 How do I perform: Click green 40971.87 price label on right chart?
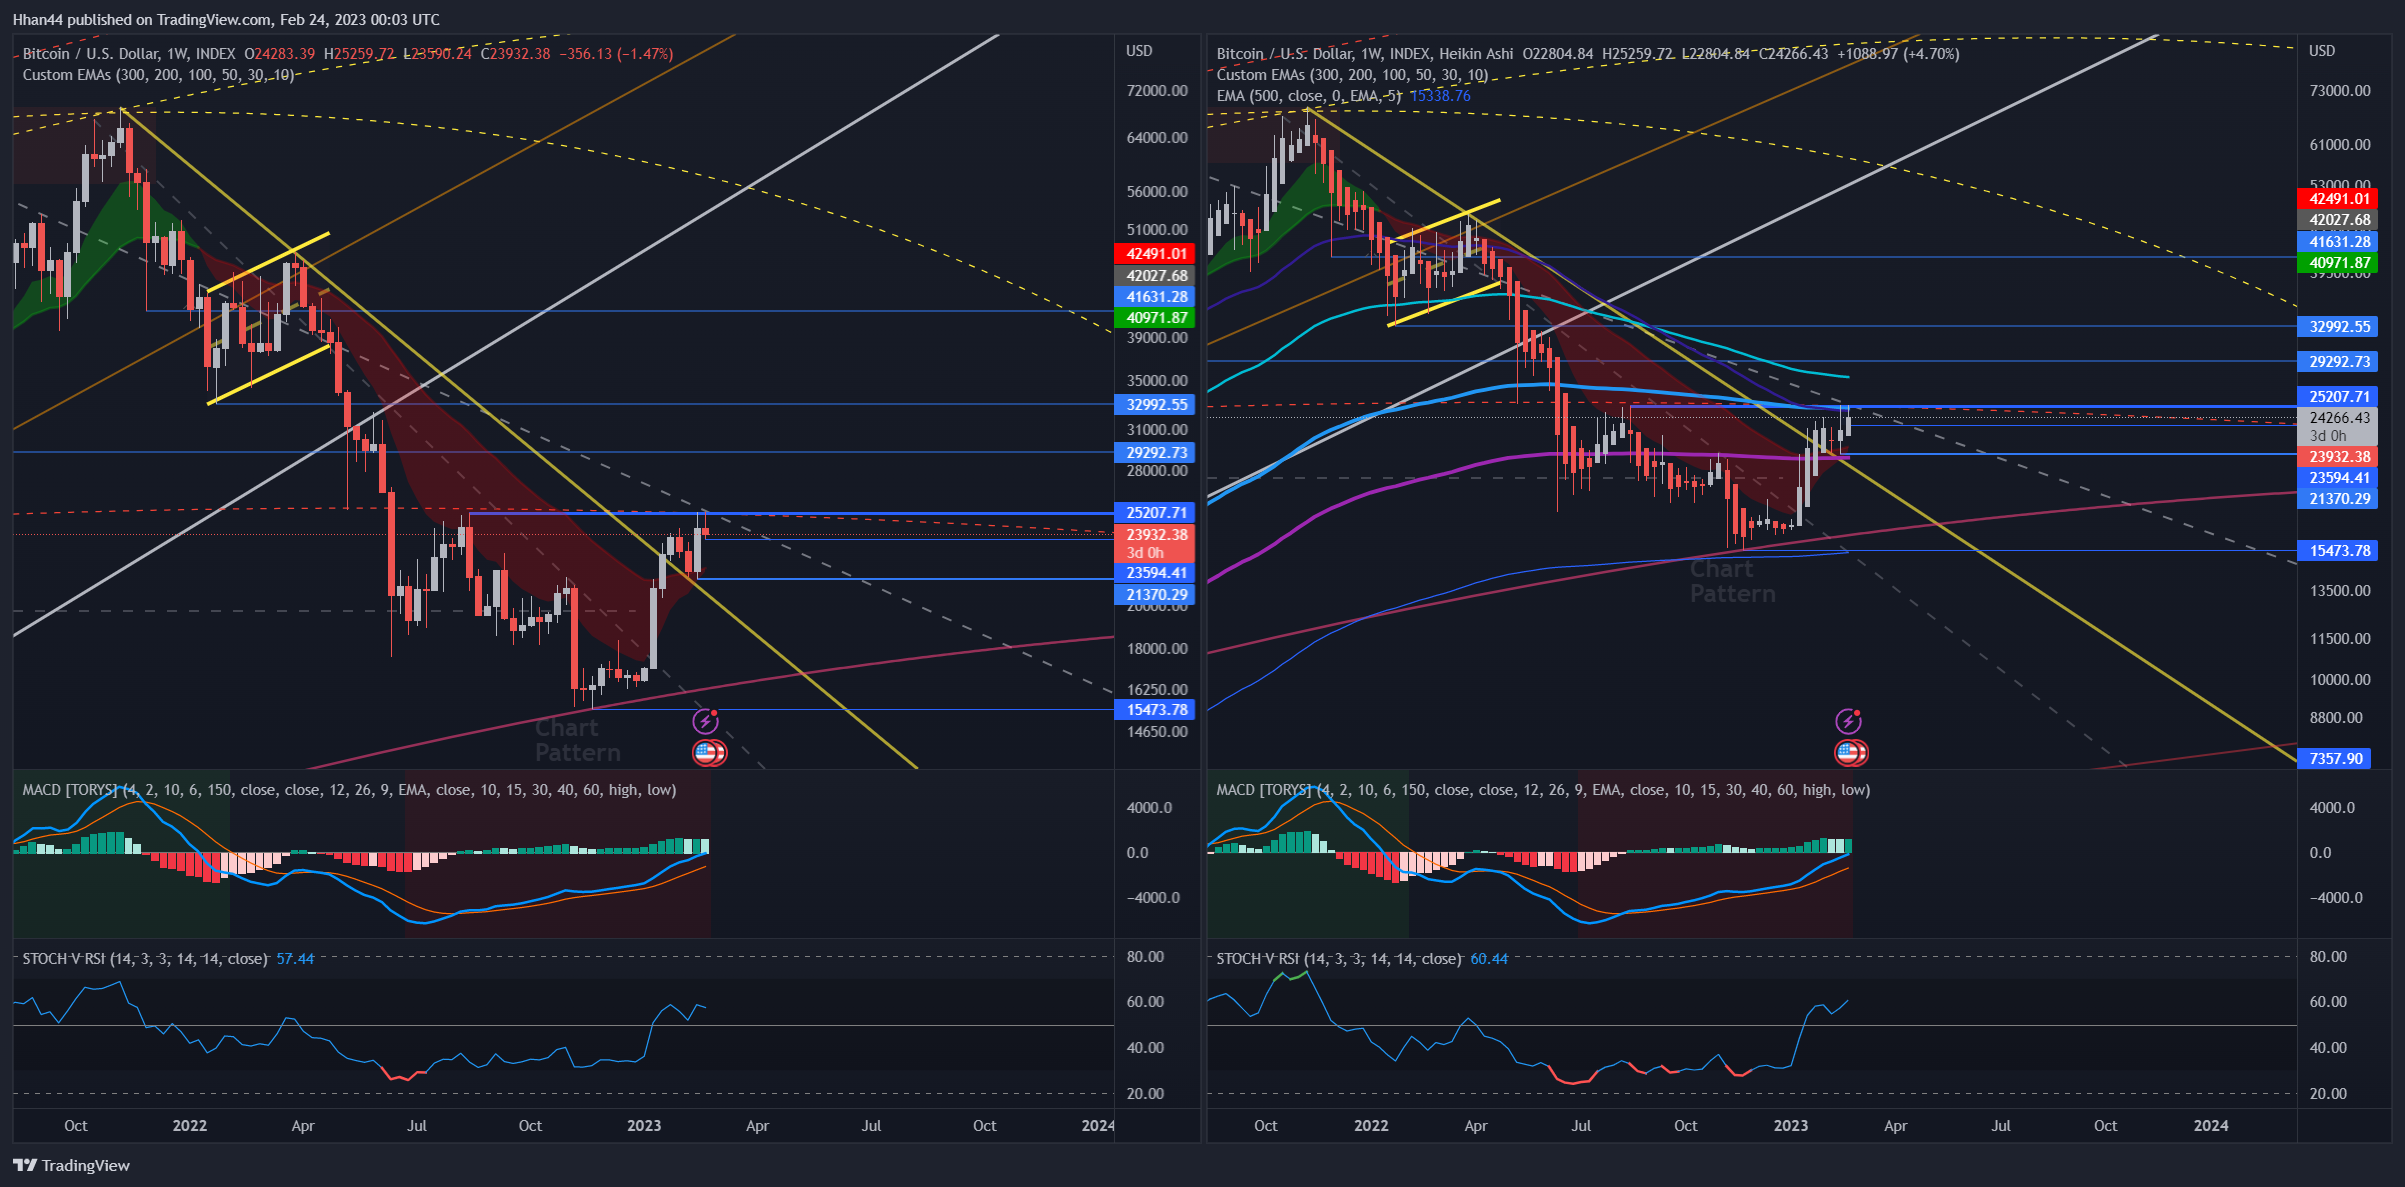click(x=2337, y=263)
